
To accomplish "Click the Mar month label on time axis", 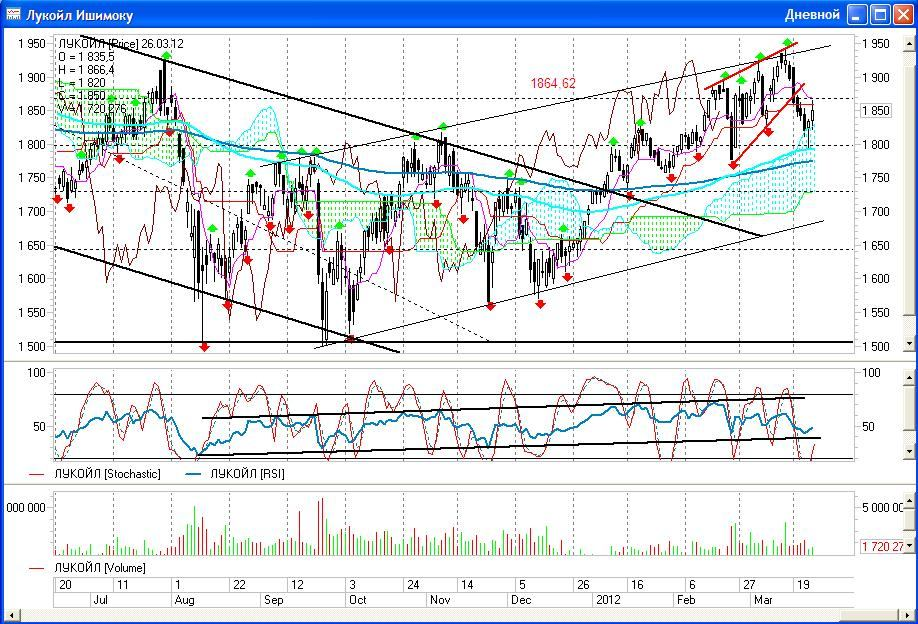I will click(763, 600).
